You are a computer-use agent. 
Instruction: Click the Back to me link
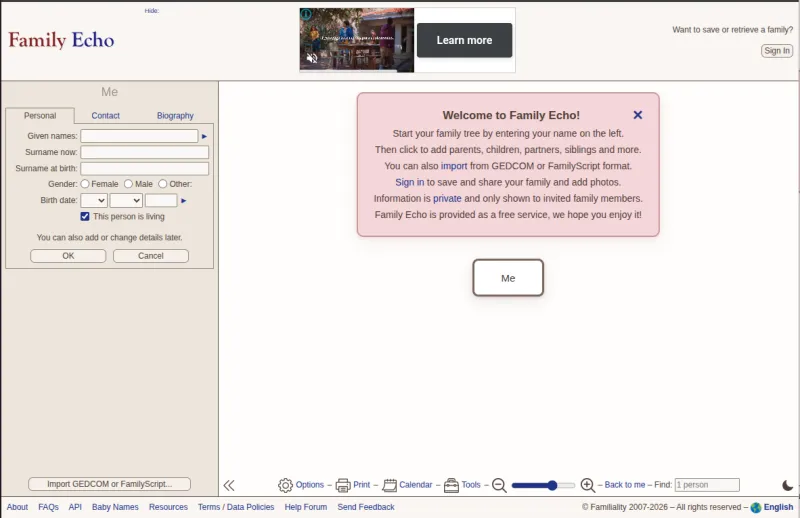click(625, 485)
